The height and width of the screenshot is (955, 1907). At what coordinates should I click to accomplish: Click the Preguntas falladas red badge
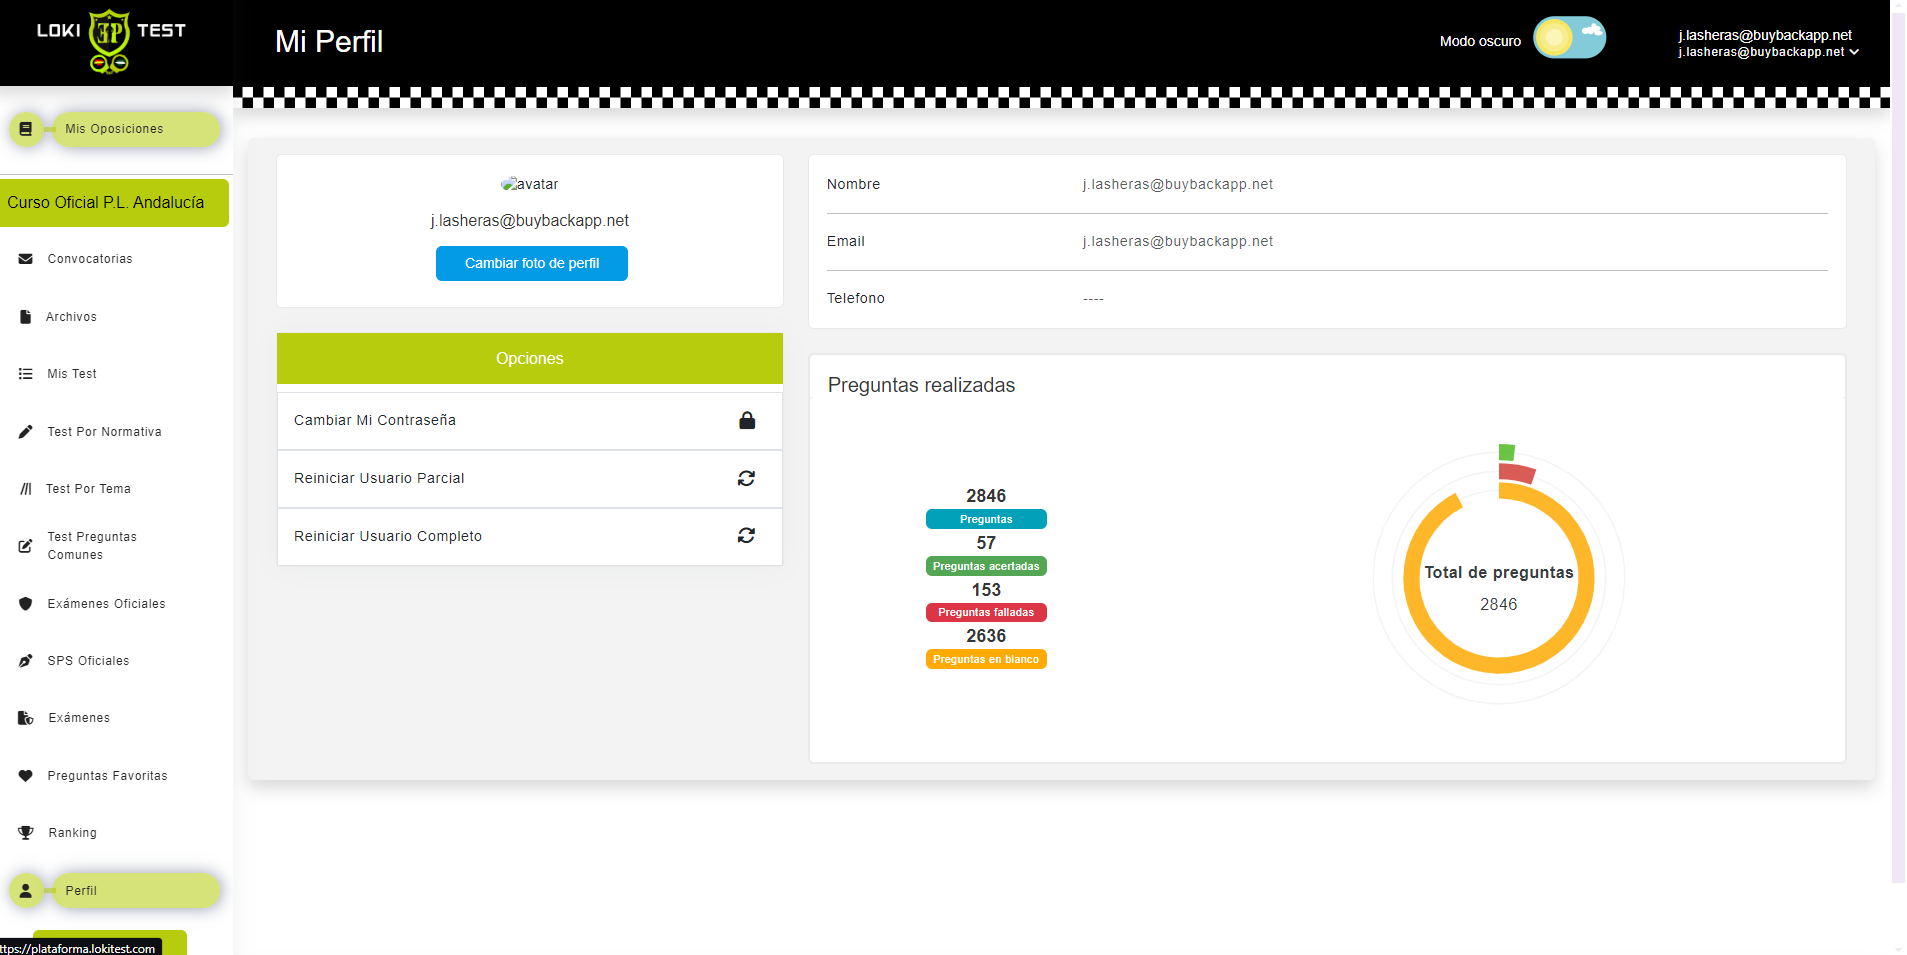[986, 612]
